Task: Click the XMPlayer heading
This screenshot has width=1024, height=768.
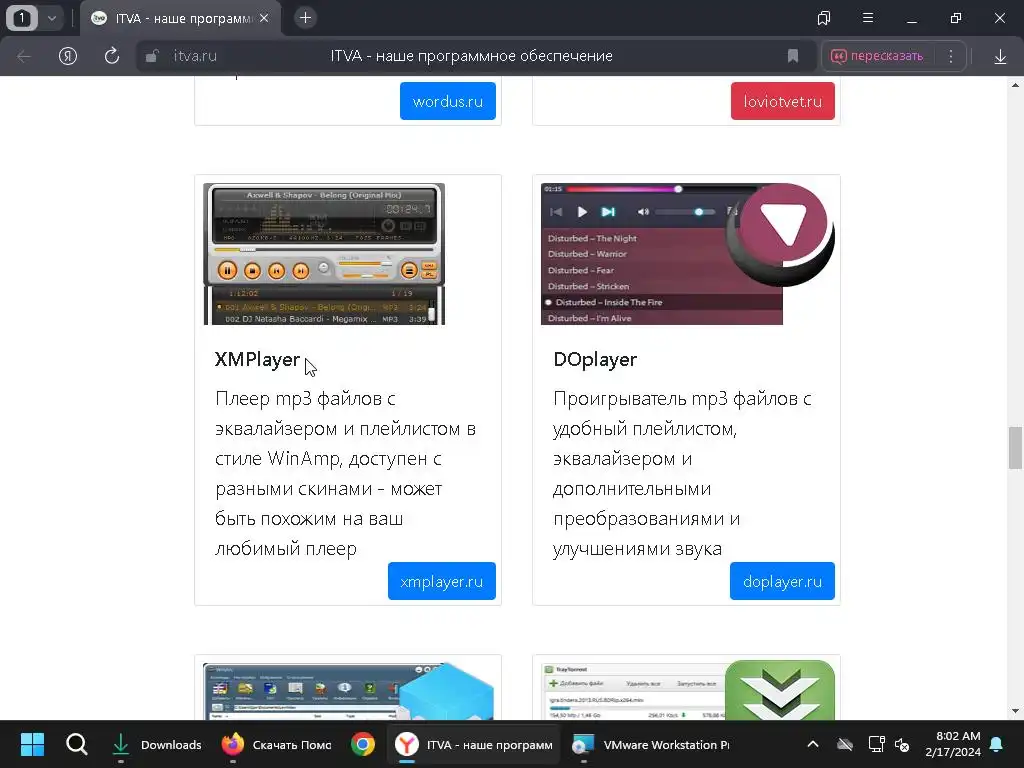Action: (257, 359)
